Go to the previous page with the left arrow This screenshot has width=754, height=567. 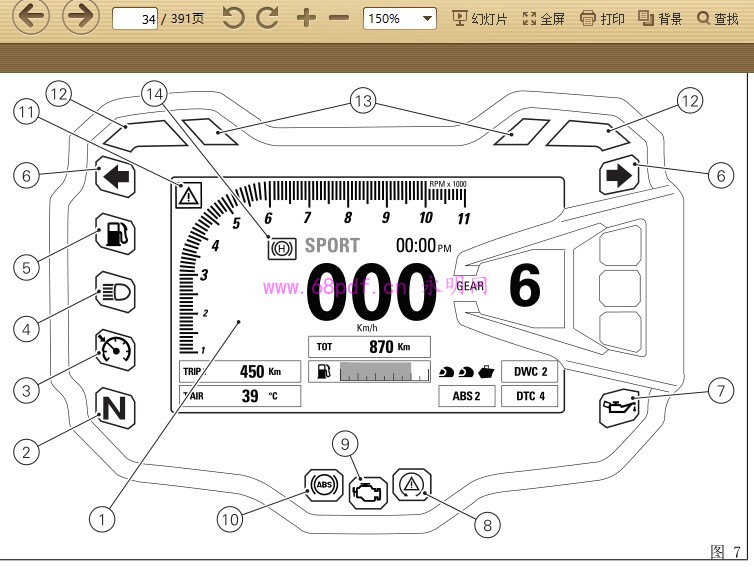(30, 17)
